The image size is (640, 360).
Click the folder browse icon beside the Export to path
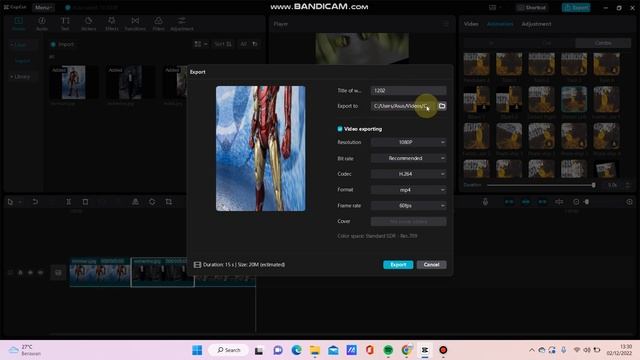click(x=442, y=106)
